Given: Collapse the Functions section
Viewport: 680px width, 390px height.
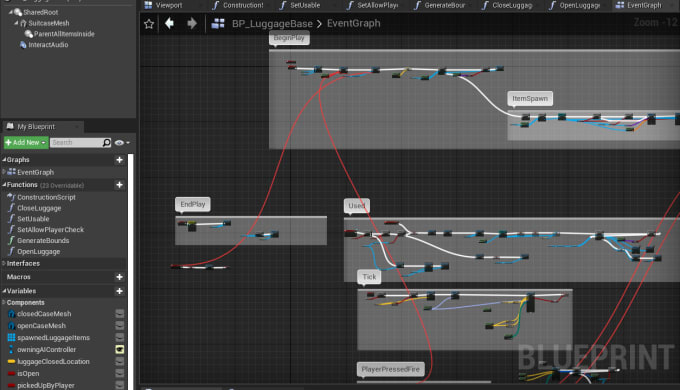Looking at the screenshot, I should (x=4, y=185).
